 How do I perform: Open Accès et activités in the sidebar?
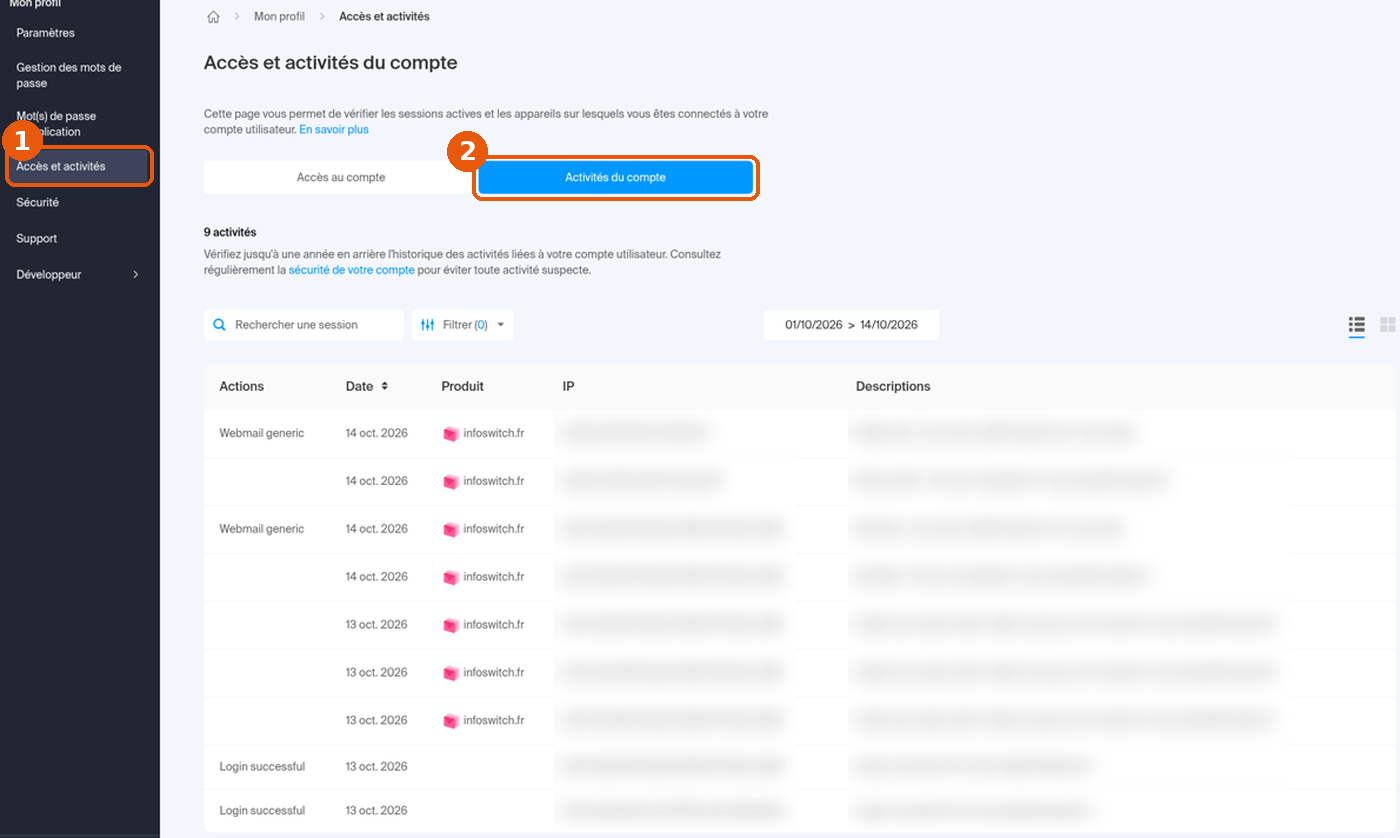point(80,166)
